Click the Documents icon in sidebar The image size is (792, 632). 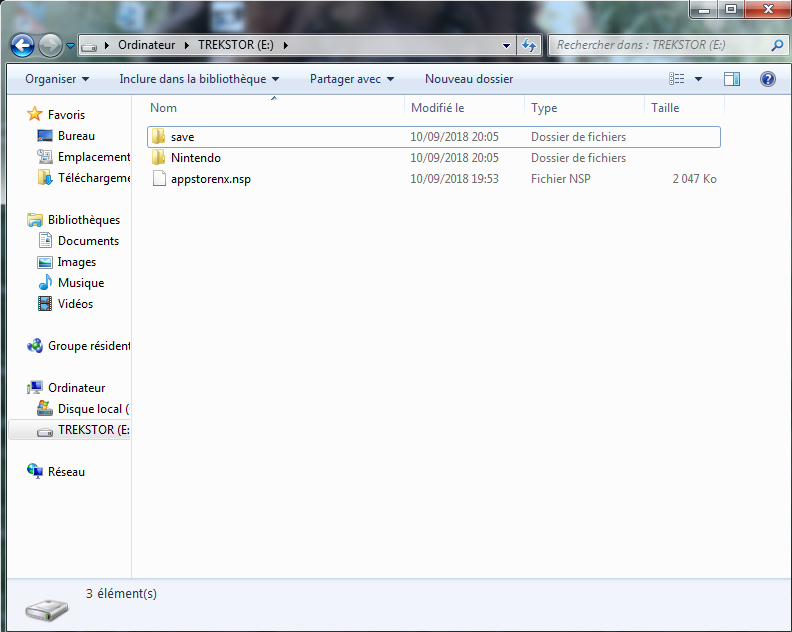45,240
